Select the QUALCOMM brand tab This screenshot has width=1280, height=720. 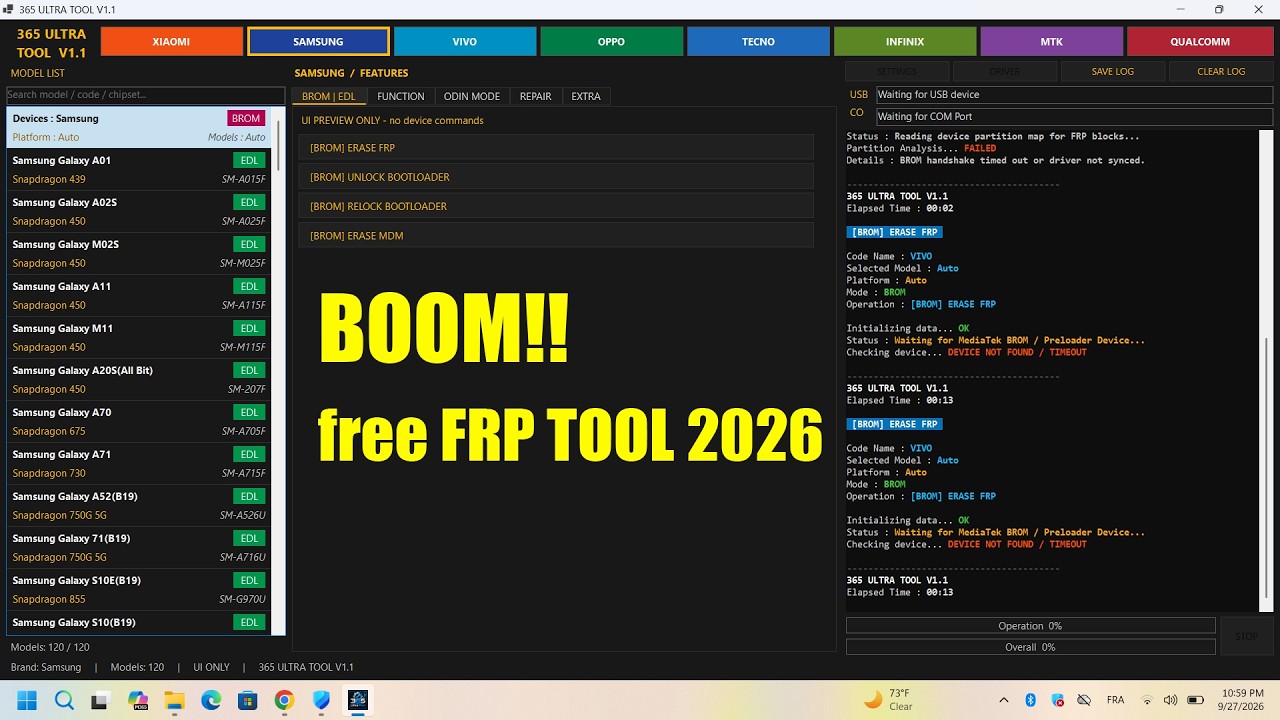pos(1199,42)
